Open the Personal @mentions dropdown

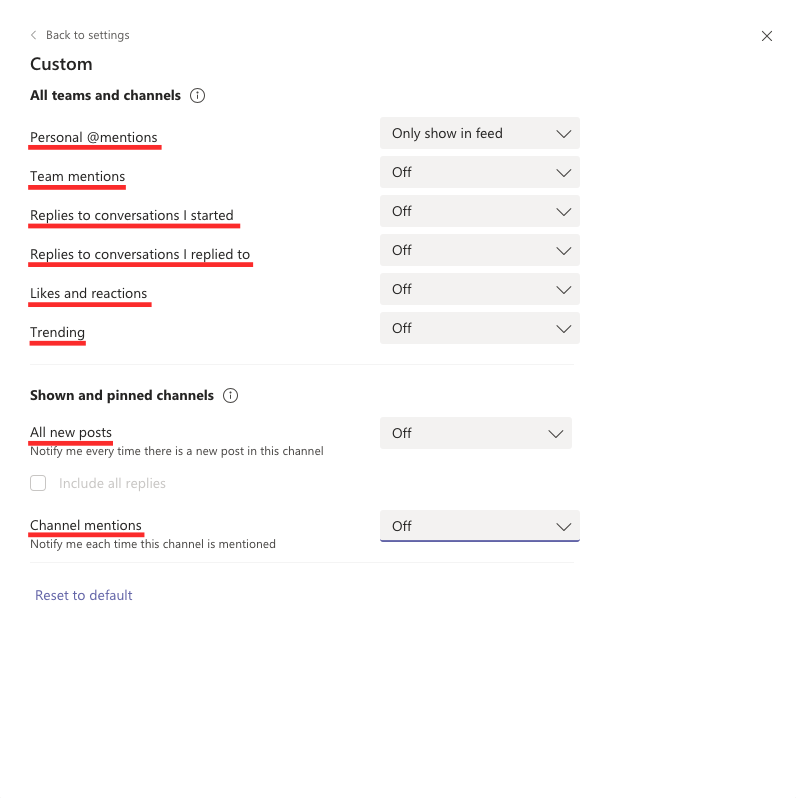click(x=479, y=133)
